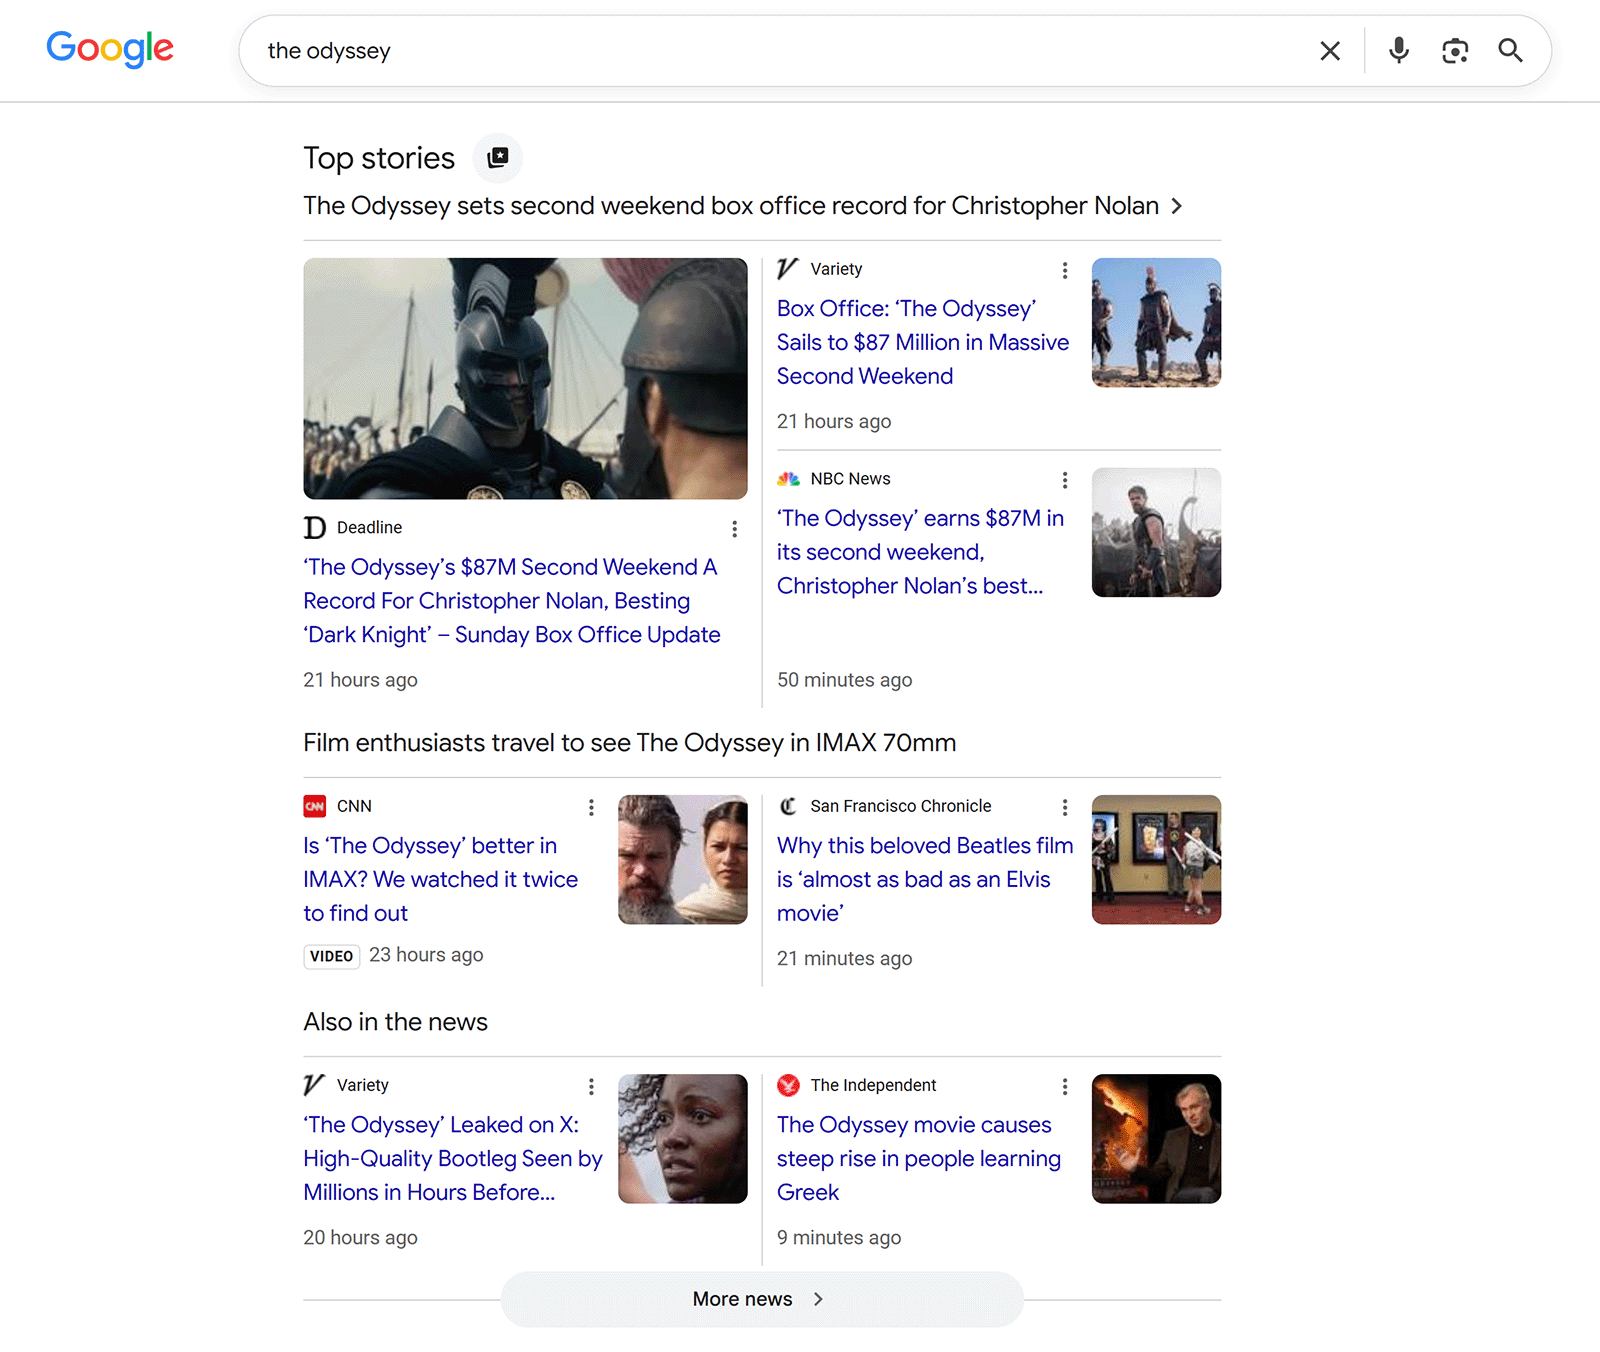Open the three-dot menu for Variety's Leaked on X story
Image resolution: width=1600 pixels, height=1352 pixels.
[x=591, y=1086]
